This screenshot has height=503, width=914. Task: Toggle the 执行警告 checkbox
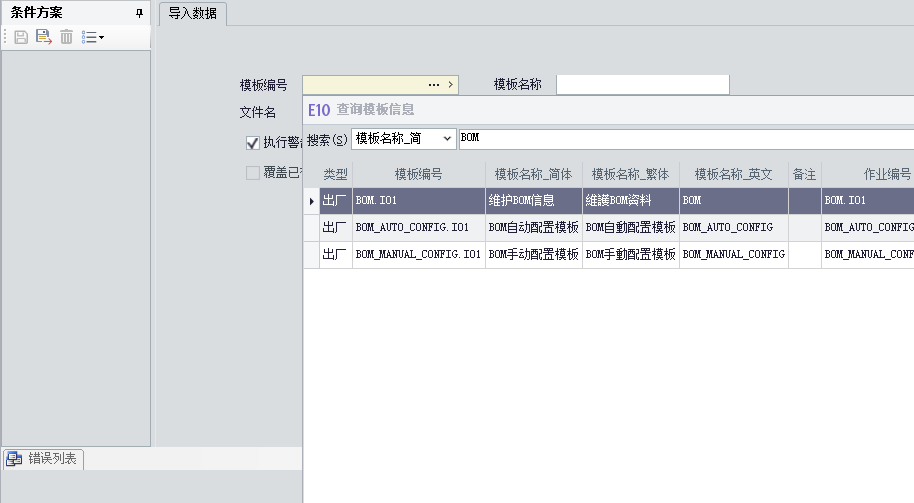point(252,143)
